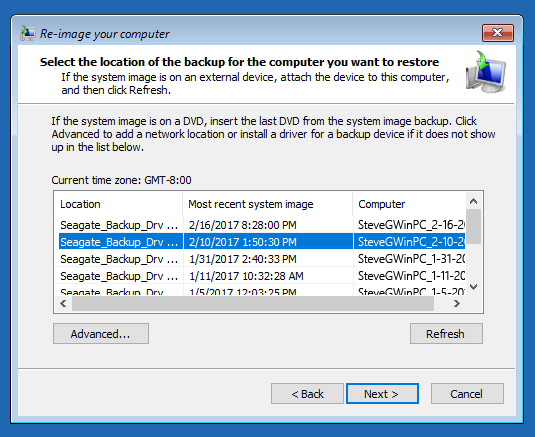This screenshot has height=437, width=535.
Task: Click SteveGWinPC_2-16 computer entry
Action: click(x=411, y=225)
